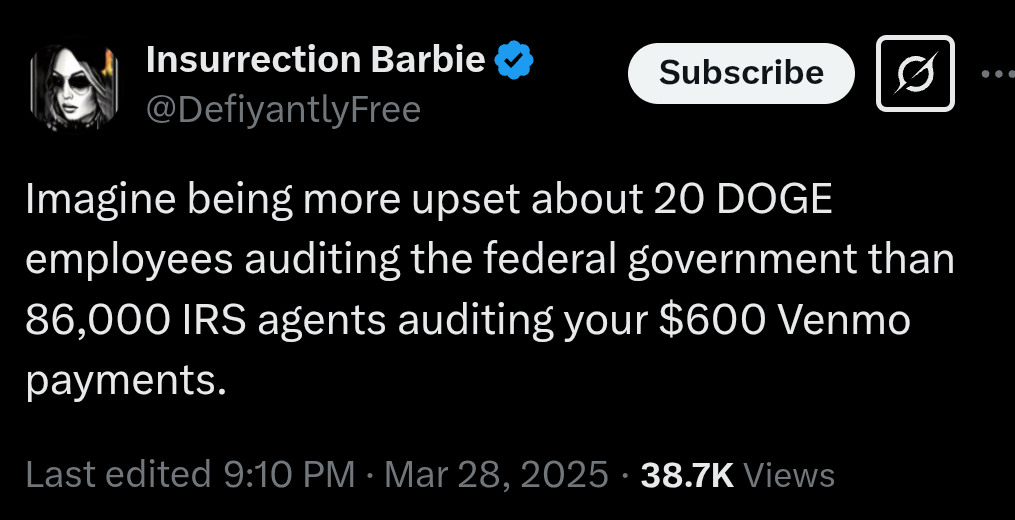View edit history via "Last edited"

tap(118, 474)
